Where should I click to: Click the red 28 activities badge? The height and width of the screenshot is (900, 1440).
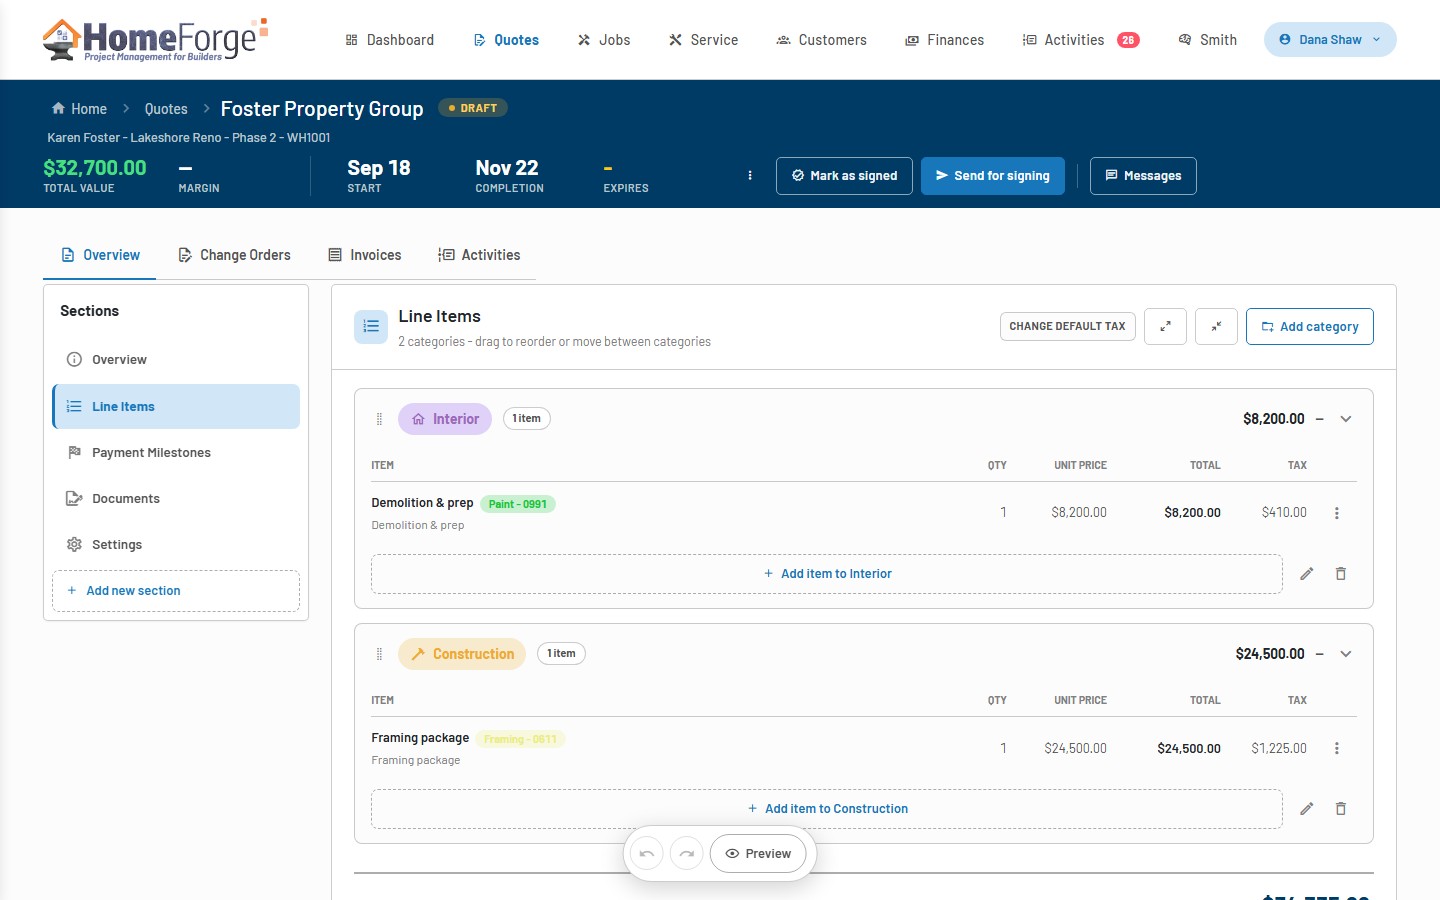[x=1128, y=40]
